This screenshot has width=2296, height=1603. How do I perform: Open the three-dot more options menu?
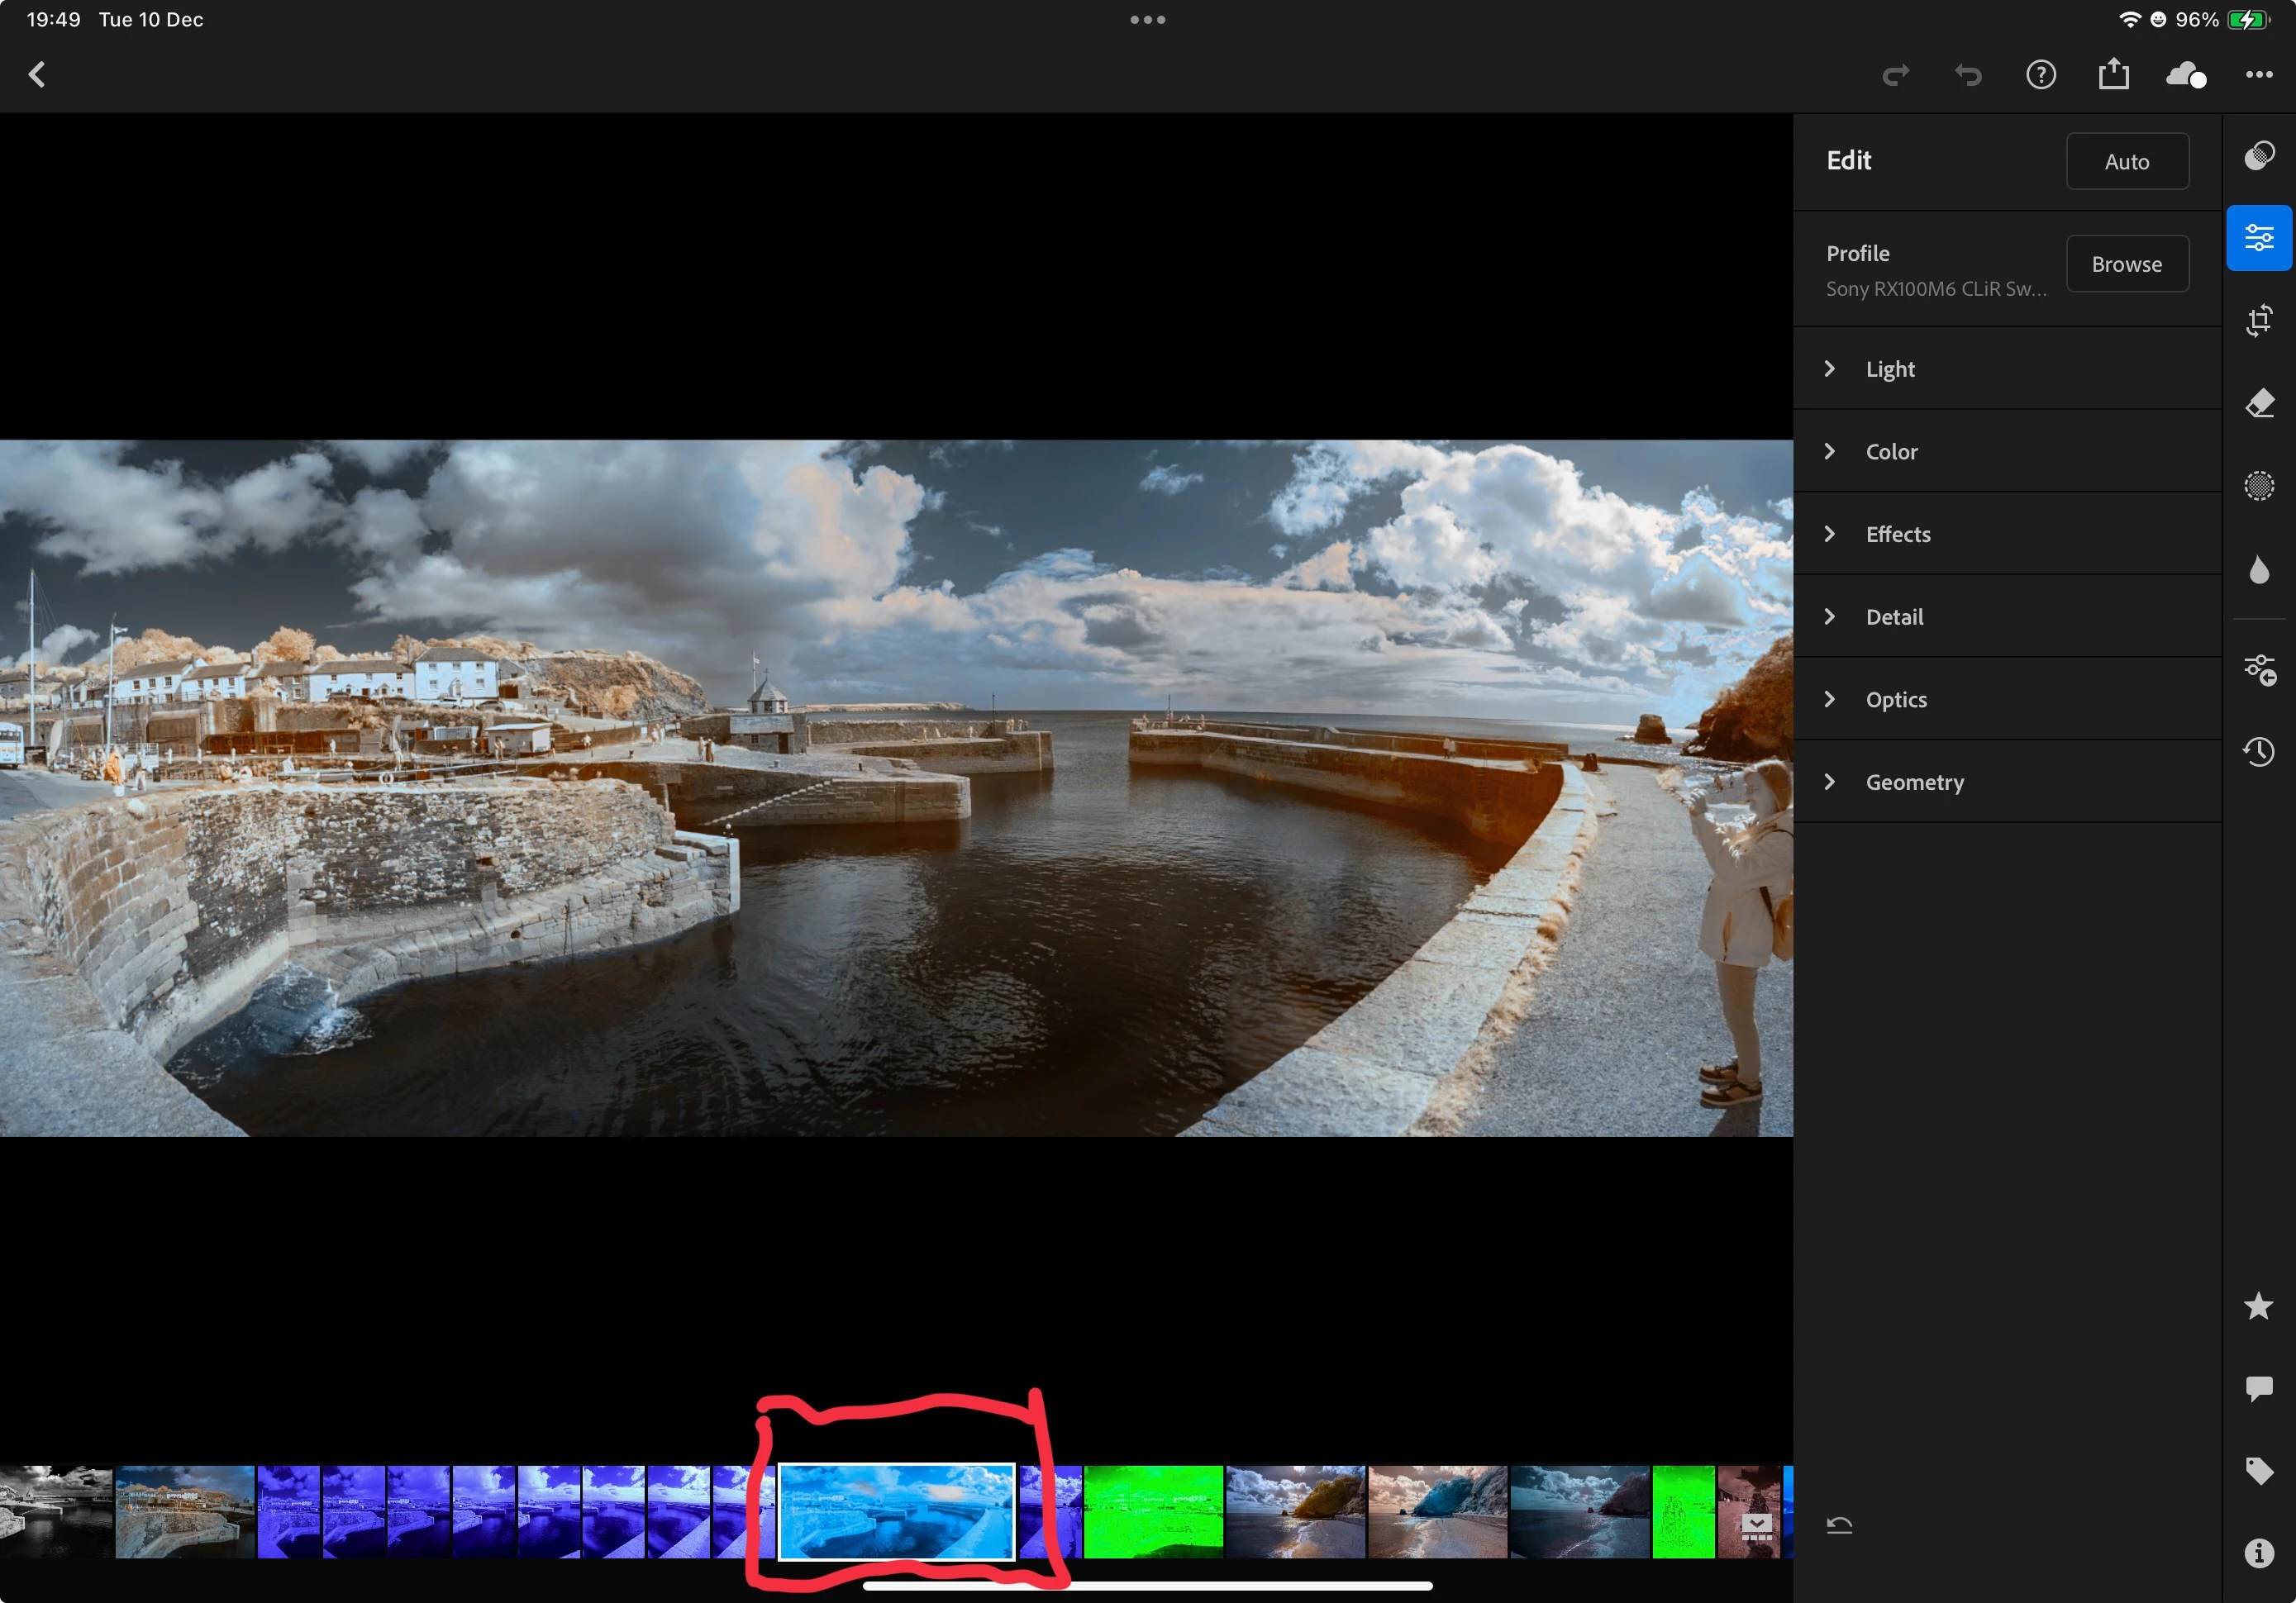click(x=2258, y=74)
